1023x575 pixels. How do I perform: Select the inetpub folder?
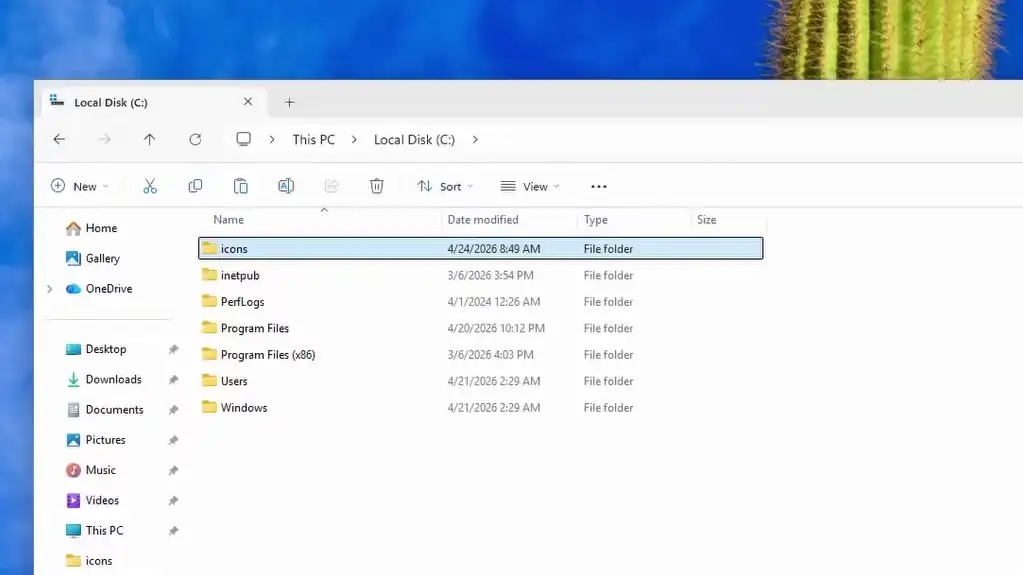pyautogui.click(x=240, y=275)
